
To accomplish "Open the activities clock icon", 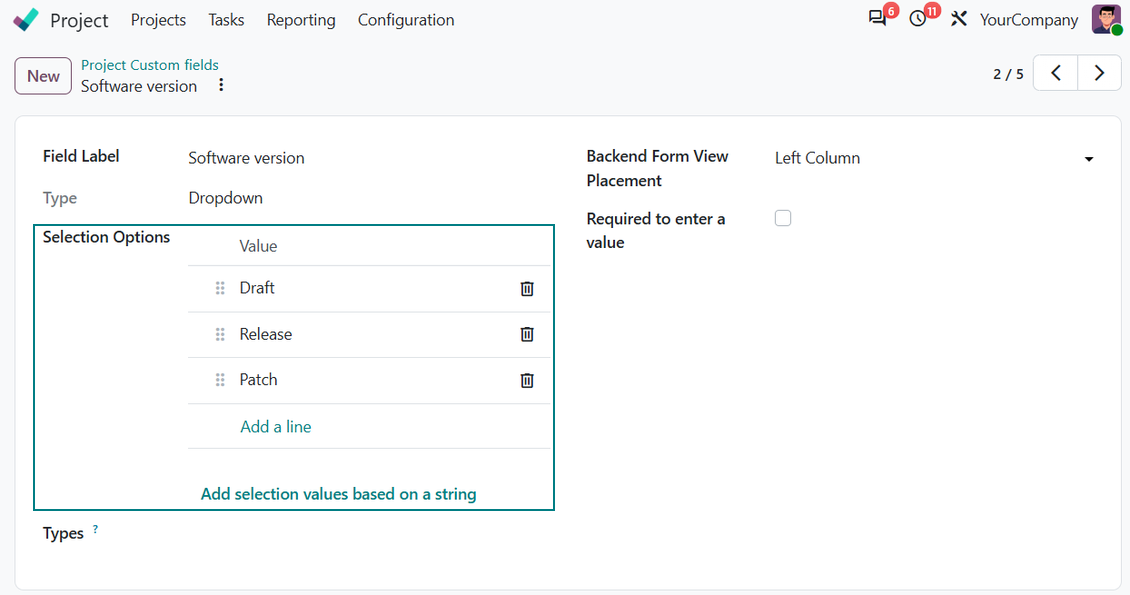I will (x=917, y=19).
